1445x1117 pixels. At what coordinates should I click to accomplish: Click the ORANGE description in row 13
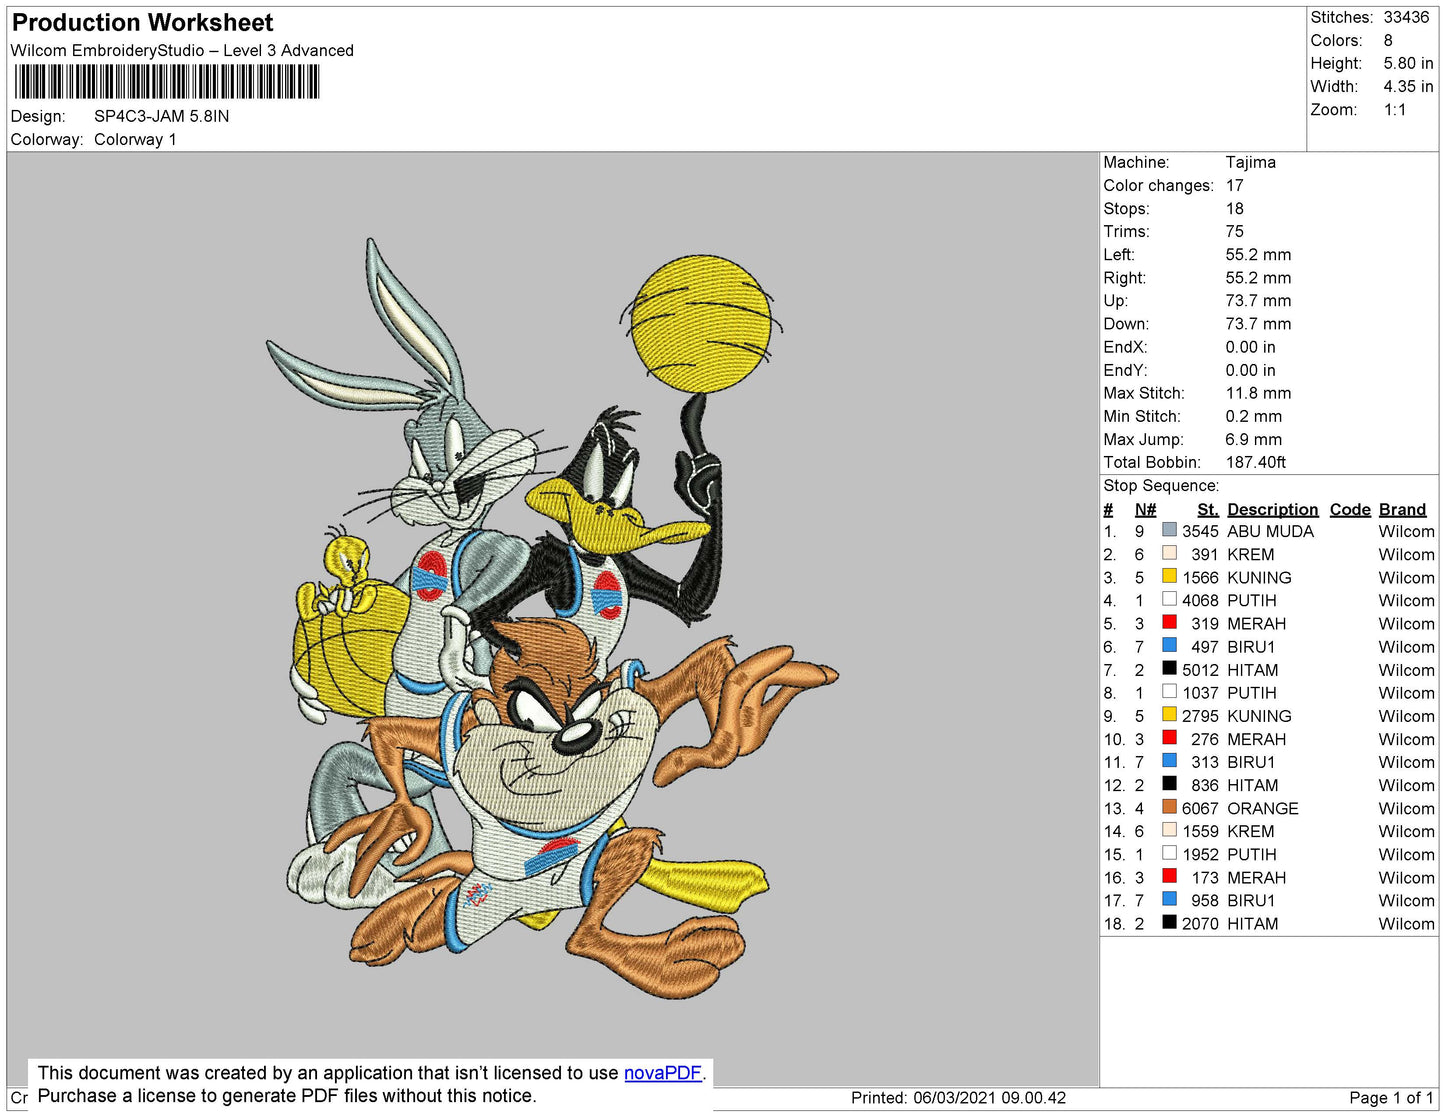1262,808
